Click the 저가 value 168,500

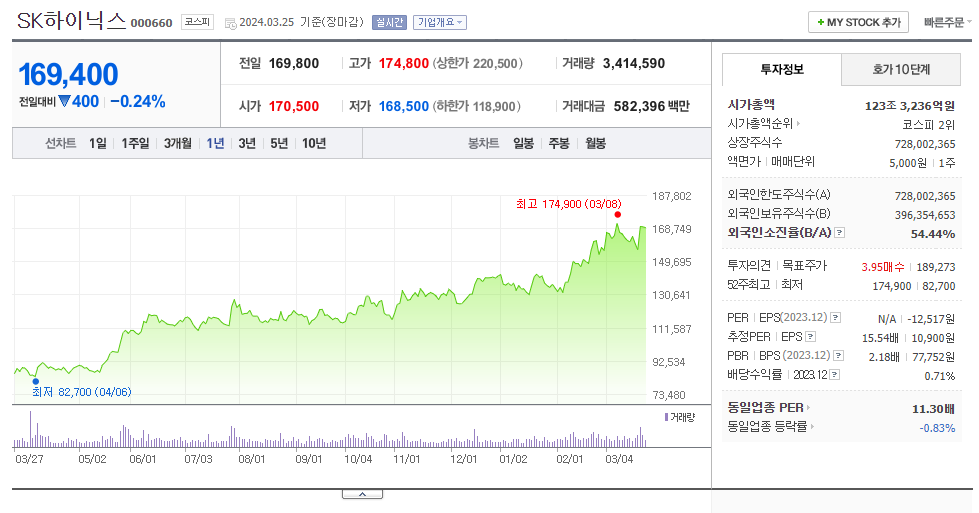click(404, 107)
